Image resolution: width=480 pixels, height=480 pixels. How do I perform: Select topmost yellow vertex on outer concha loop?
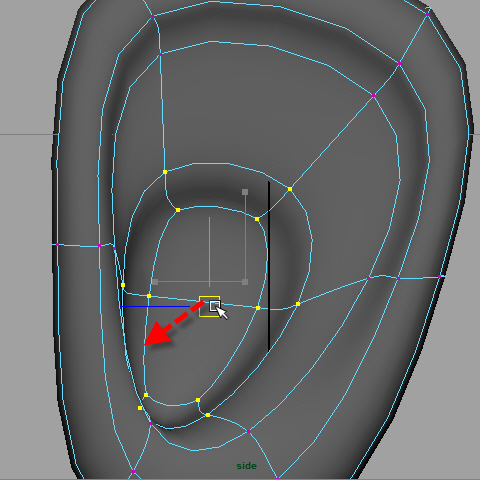(165, 172)
